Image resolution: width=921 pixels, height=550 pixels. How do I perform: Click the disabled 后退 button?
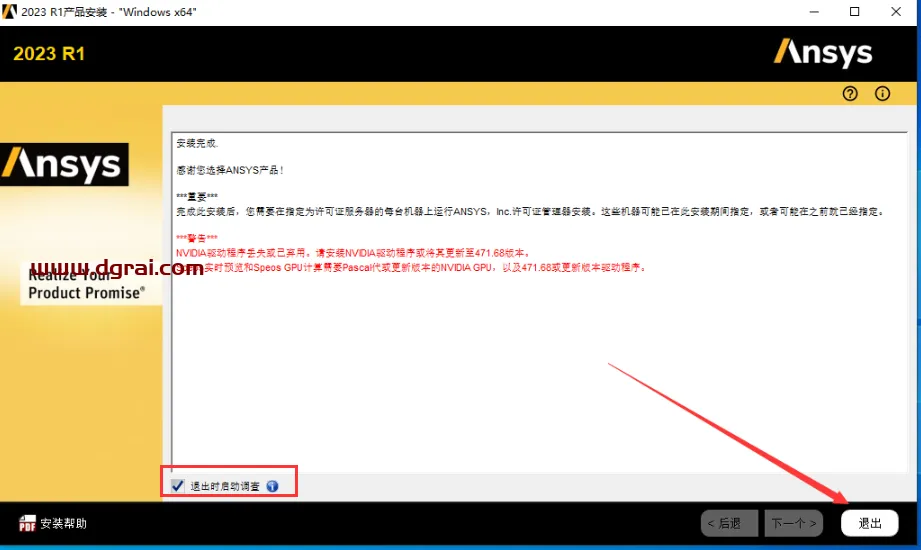(x=730, y=523)
